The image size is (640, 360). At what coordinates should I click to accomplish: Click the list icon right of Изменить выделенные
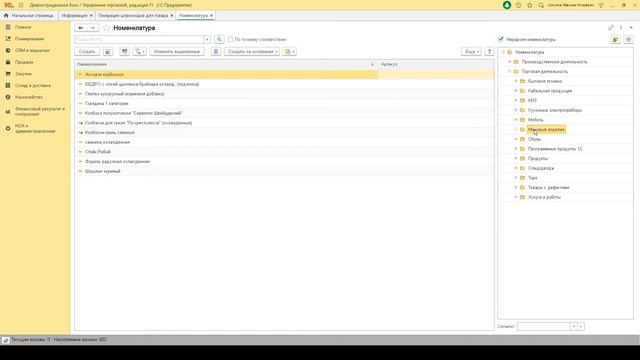pyautogui.click(x=216, y=51)
